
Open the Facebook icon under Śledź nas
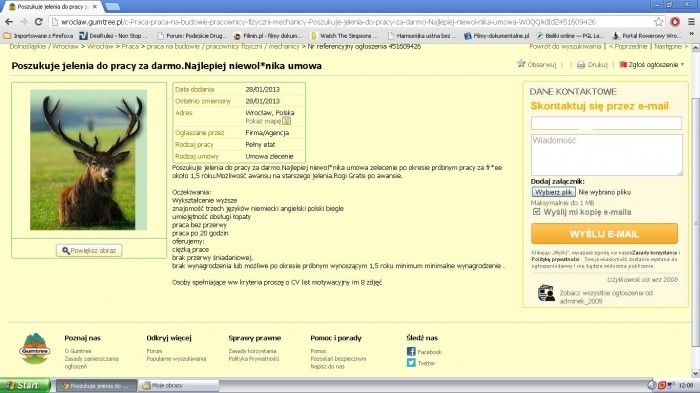tap(411, 351)
